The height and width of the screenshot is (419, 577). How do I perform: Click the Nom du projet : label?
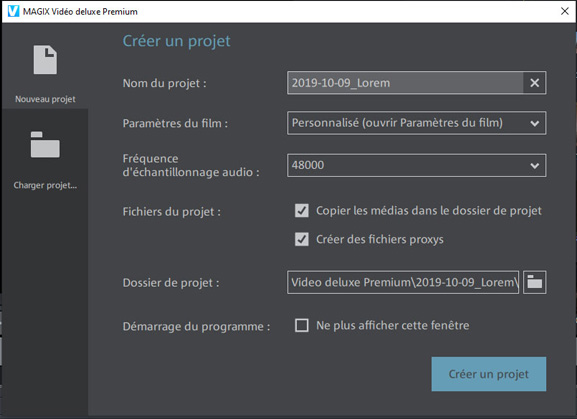[164, 83]
